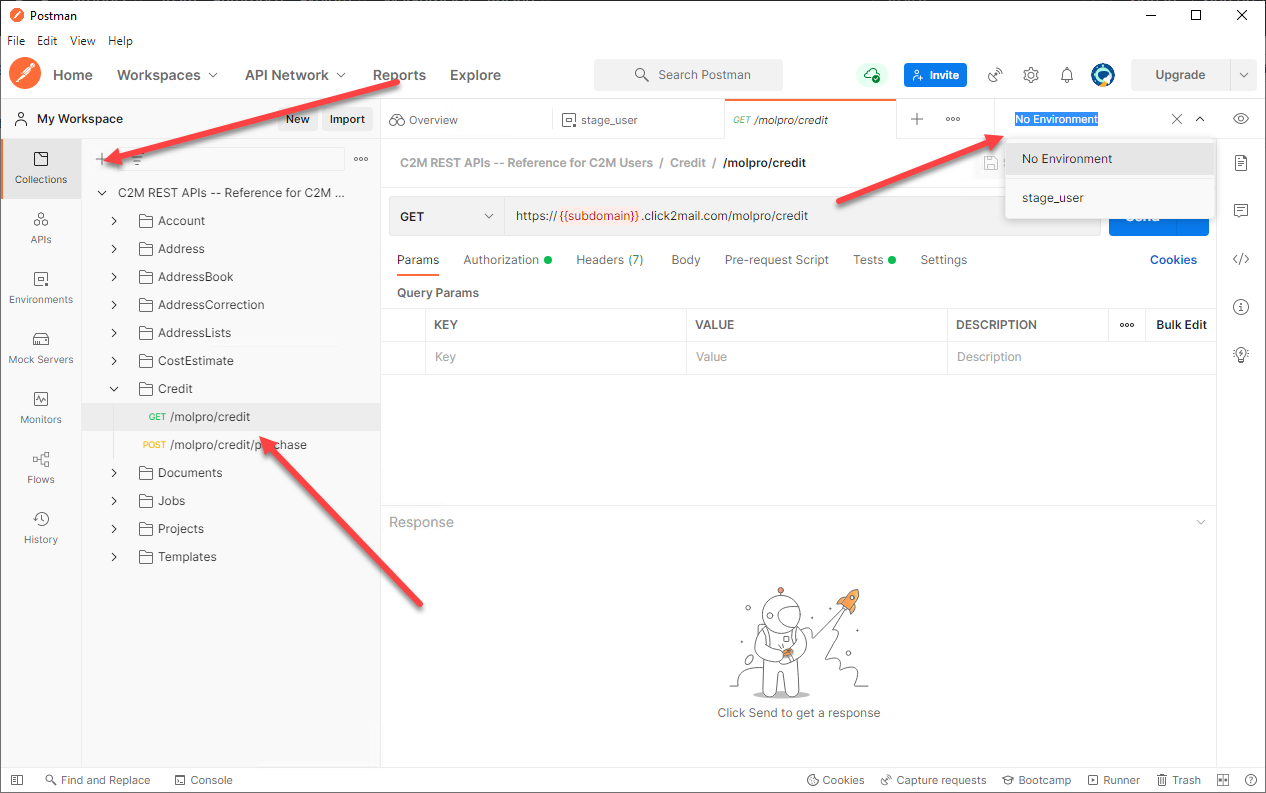
Task: Open the Flows sidebar panel
Action: coord(41,468)
